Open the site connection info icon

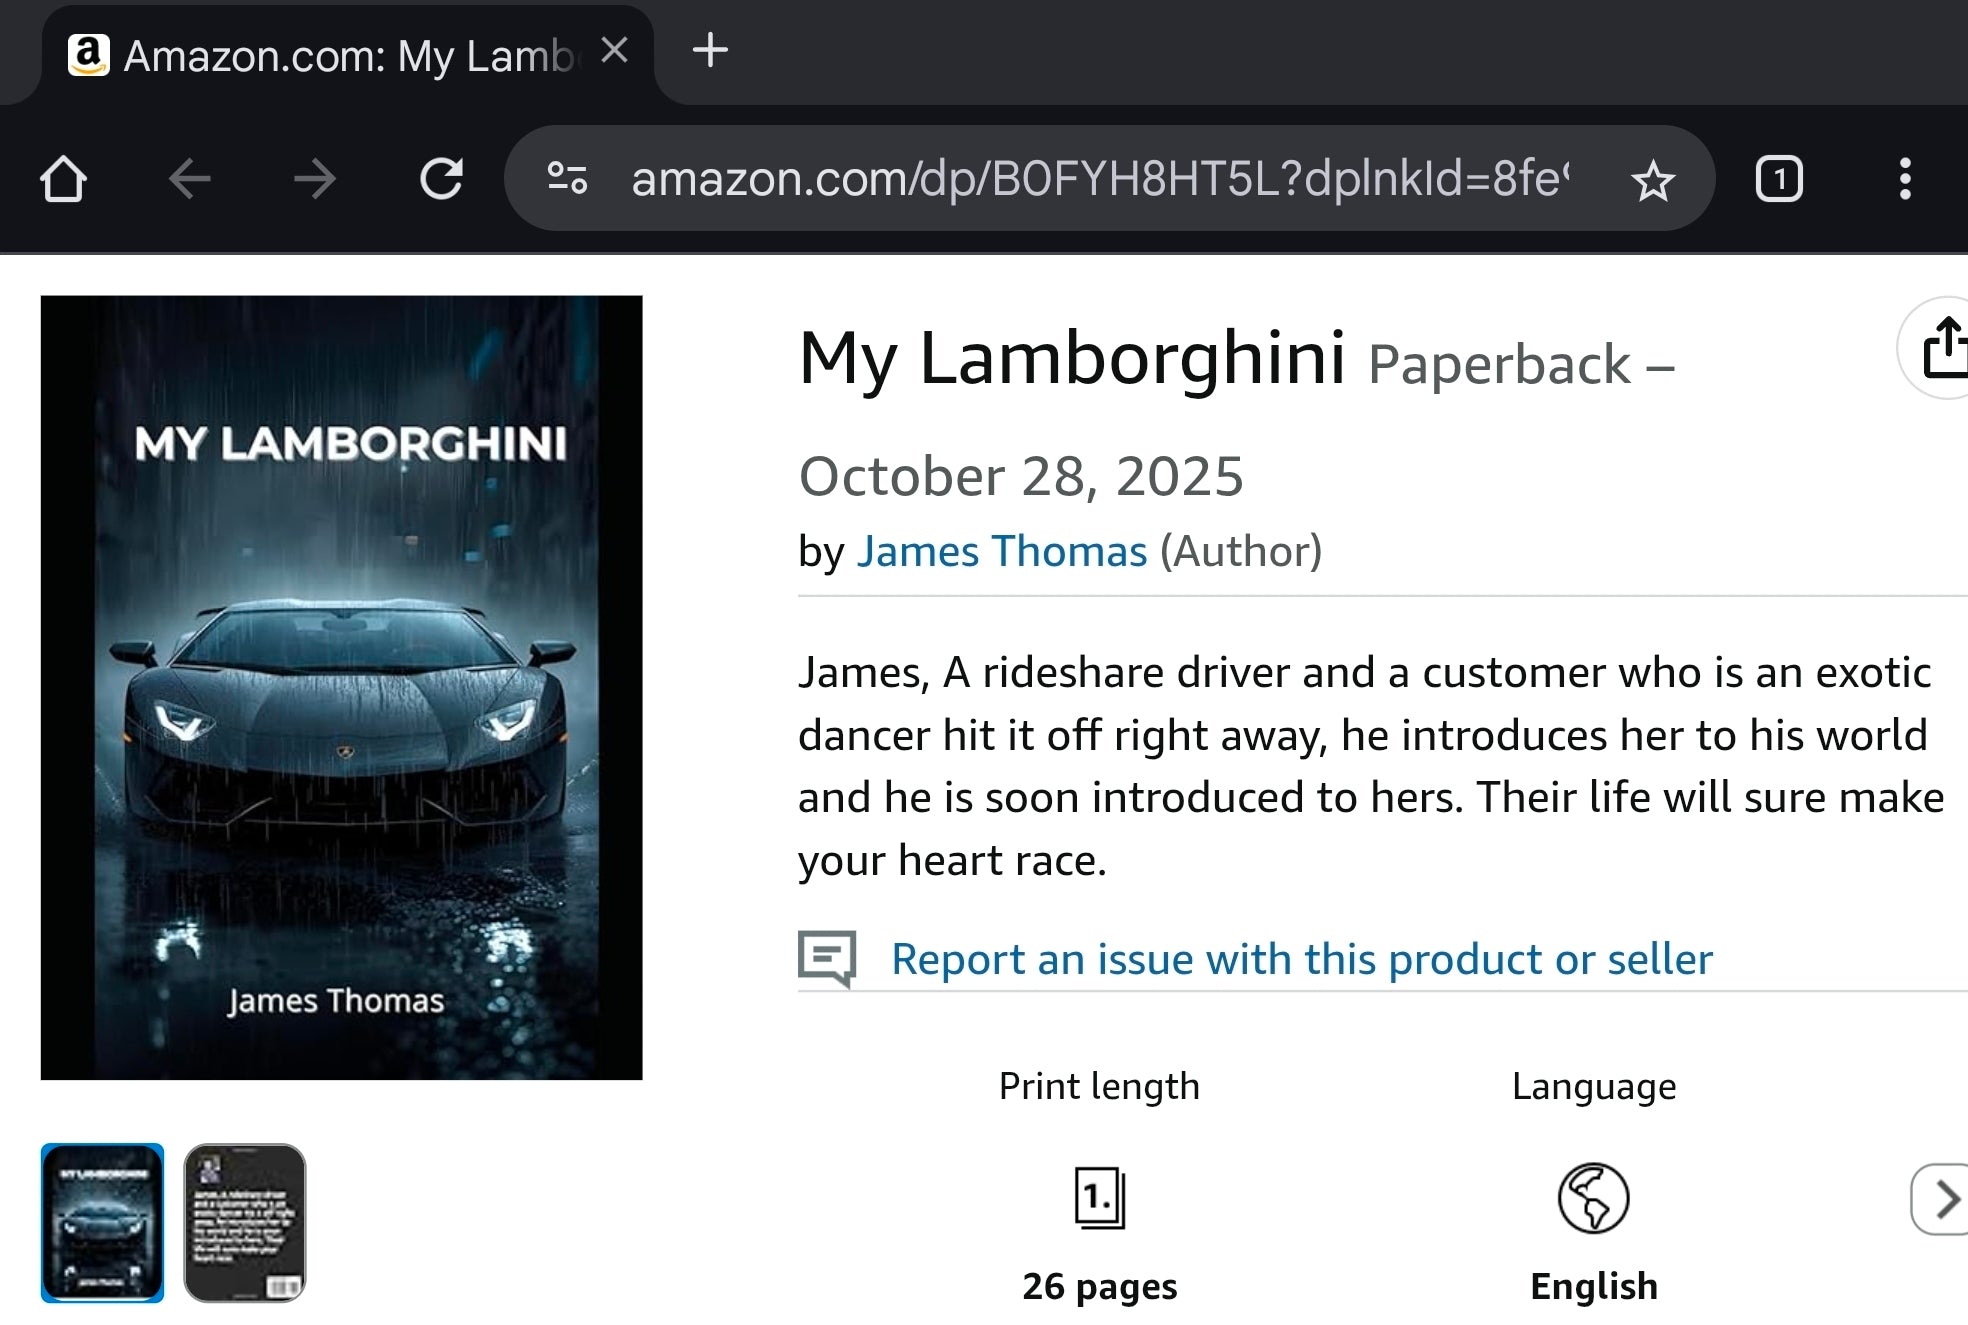tap(566, 179)
